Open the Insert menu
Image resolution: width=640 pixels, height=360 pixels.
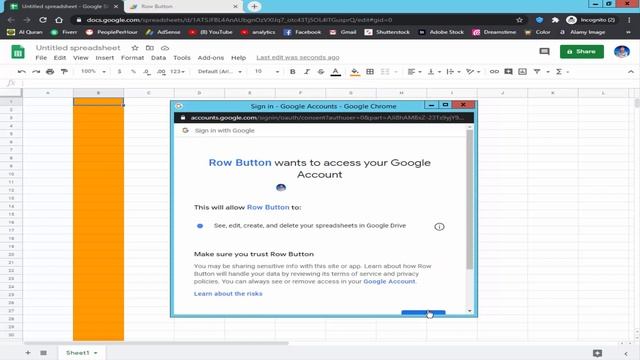104,58
